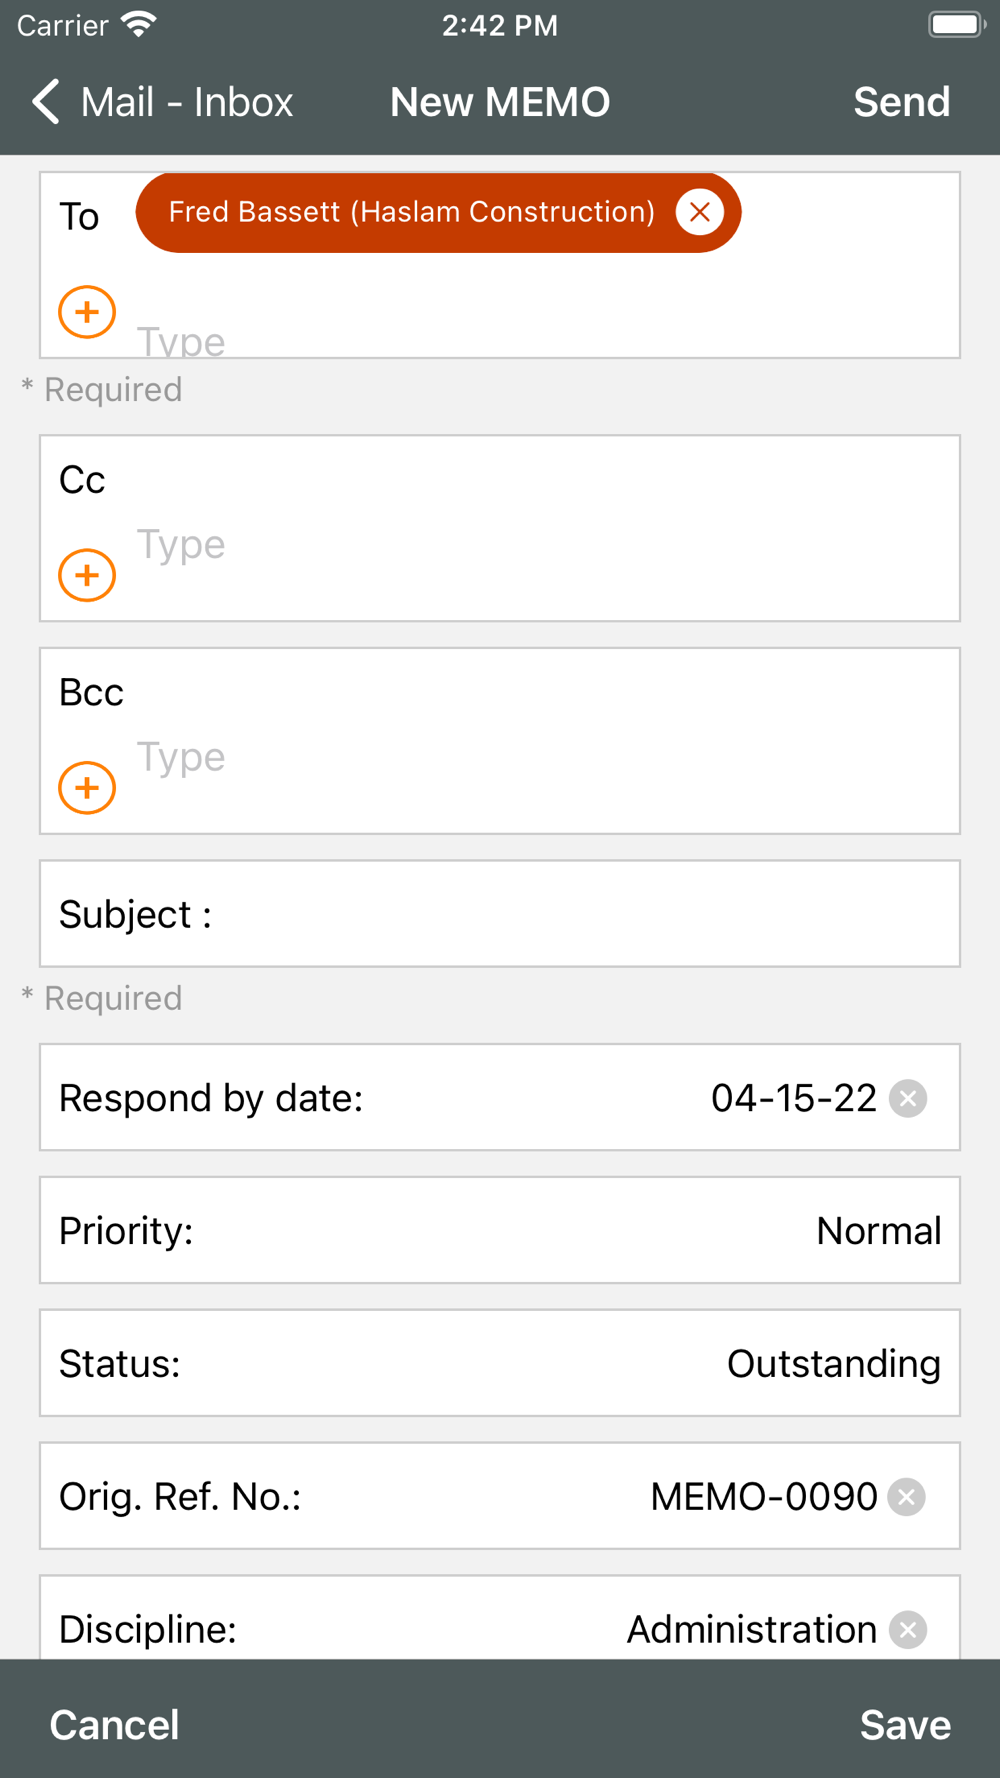Cancel the new memo
The image size is (1000, 1778).
point(114,1724)
